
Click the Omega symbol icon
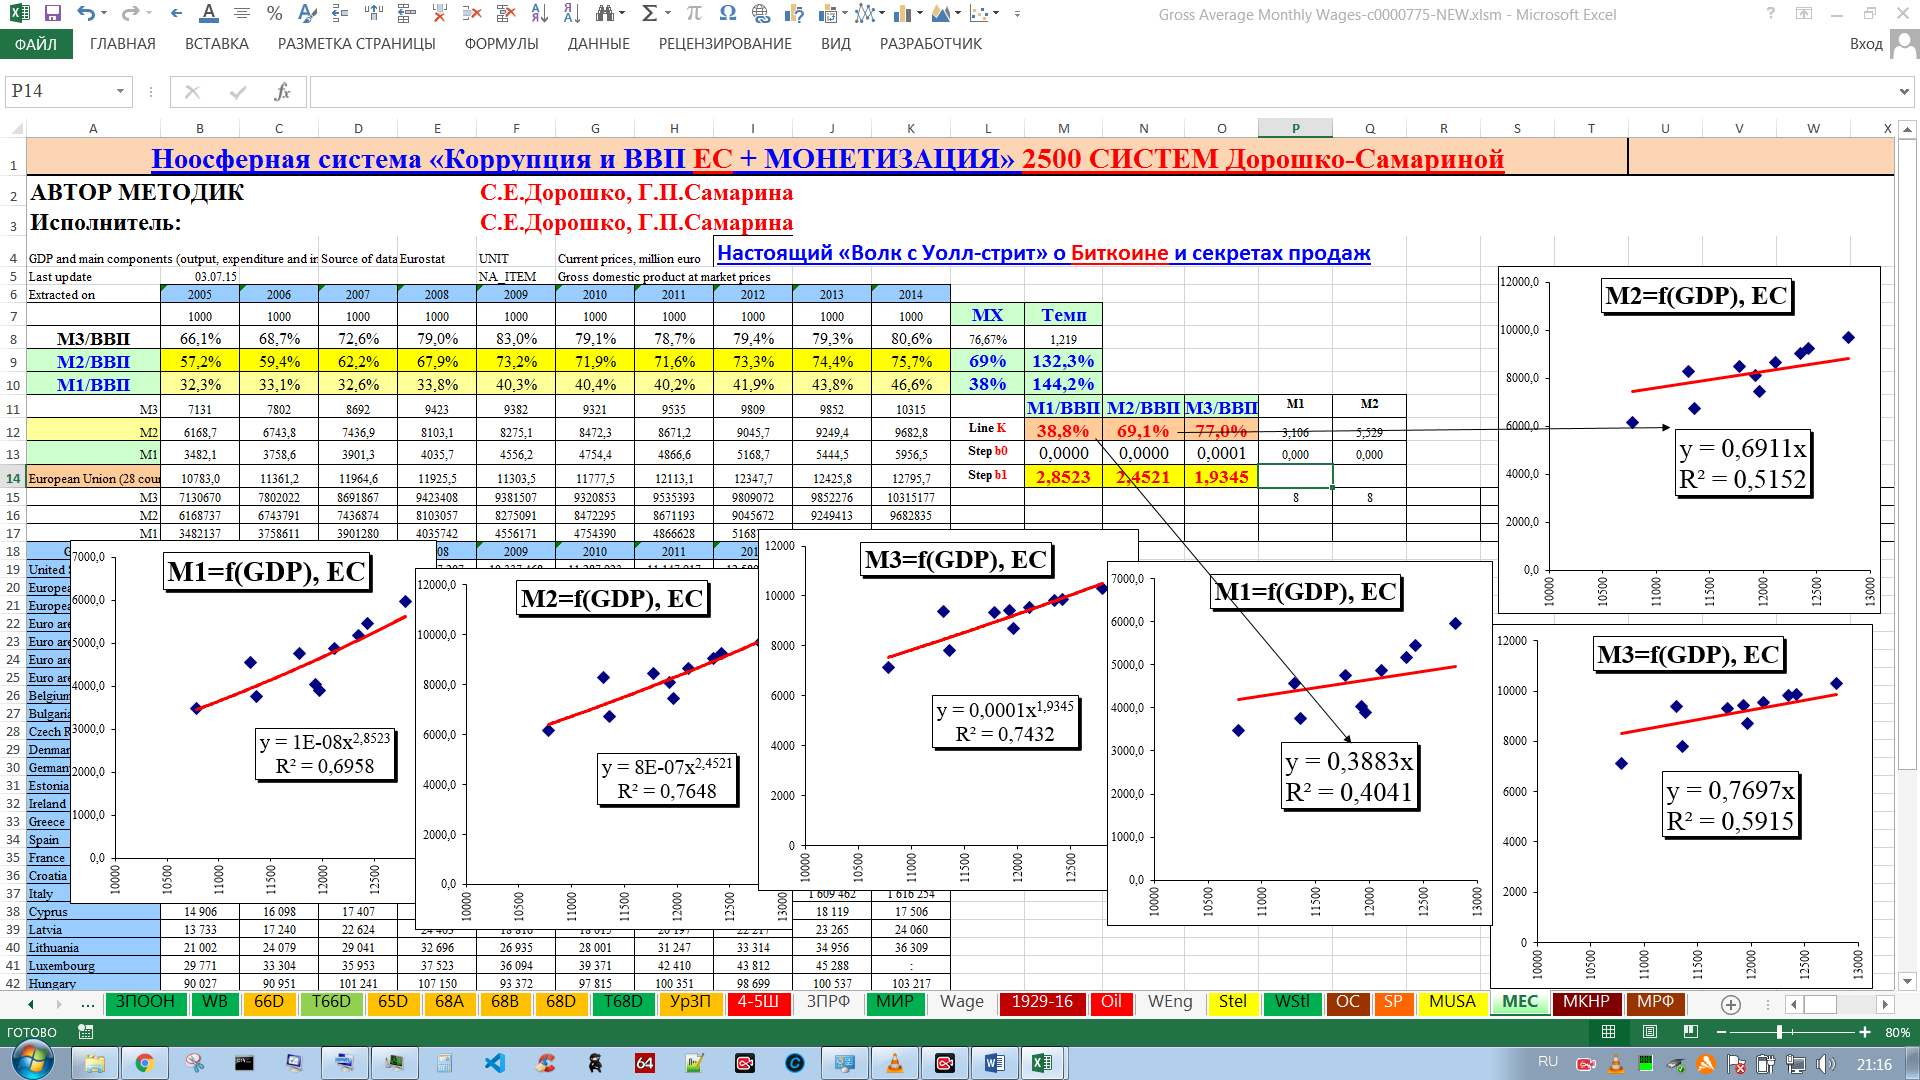(x=727, y=14)
